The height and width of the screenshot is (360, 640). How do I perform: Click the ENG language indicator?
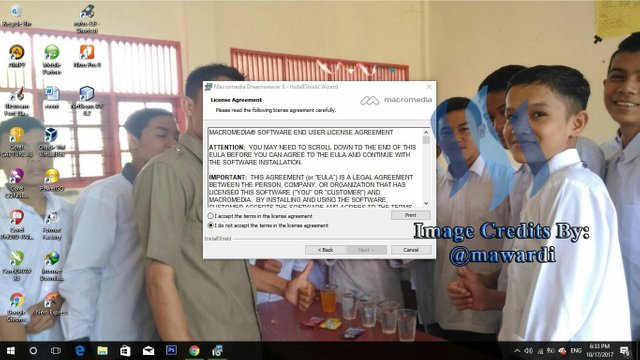576,351
